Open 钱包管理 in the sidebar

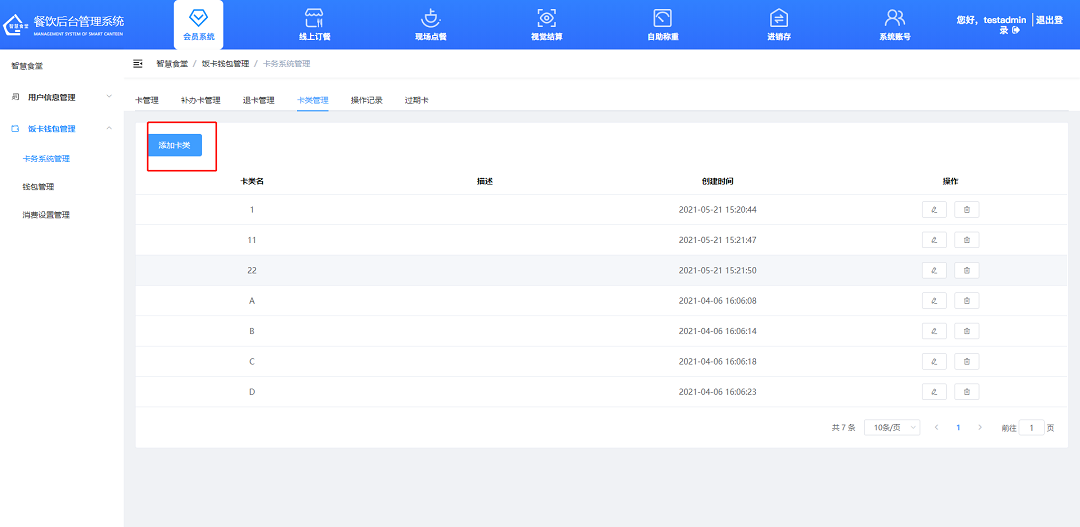pyautogui.click(x=38, y=187)
